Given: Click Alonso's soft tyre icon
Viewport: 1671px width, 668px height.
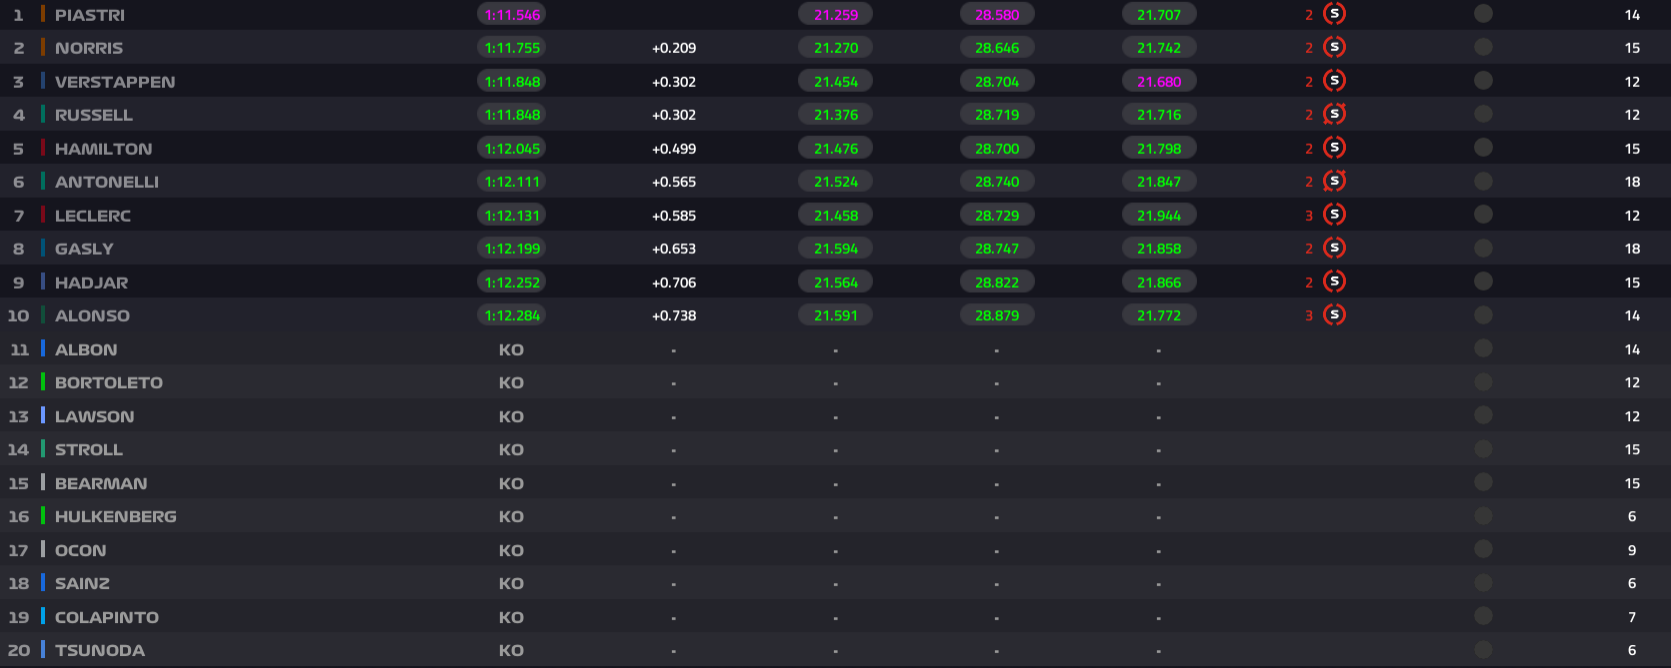Looking at the screenshot, I should click(1334, 315).
